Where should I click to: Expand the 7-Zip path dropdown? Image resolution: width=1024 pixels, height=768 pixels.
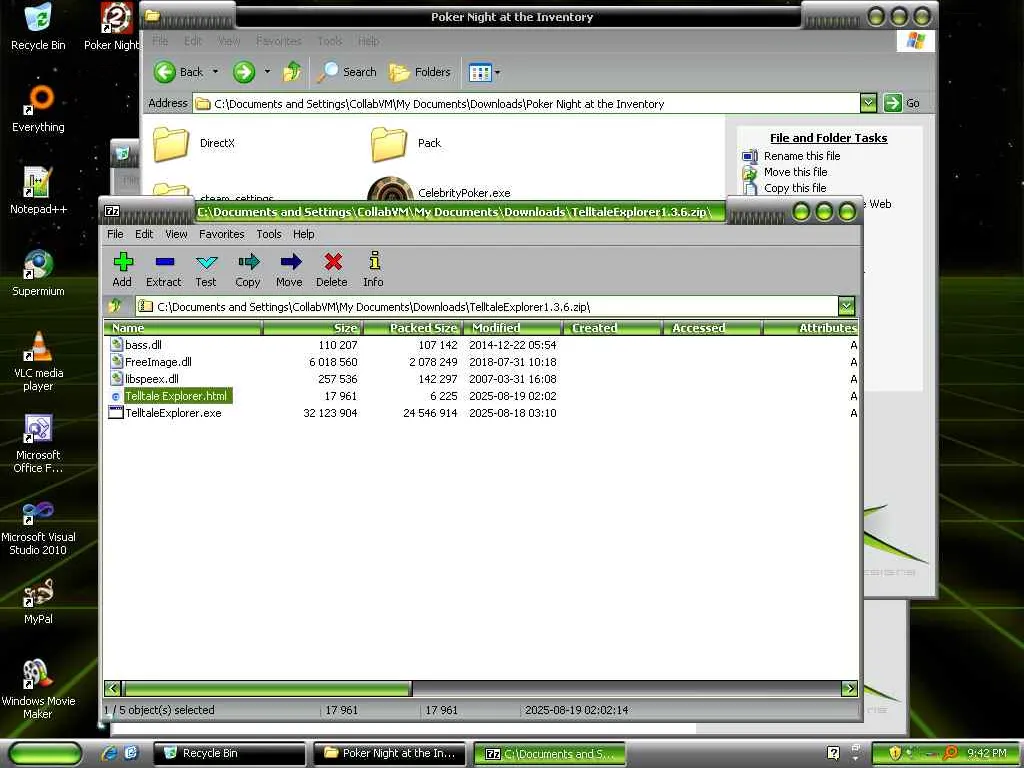tap(846, 306)
